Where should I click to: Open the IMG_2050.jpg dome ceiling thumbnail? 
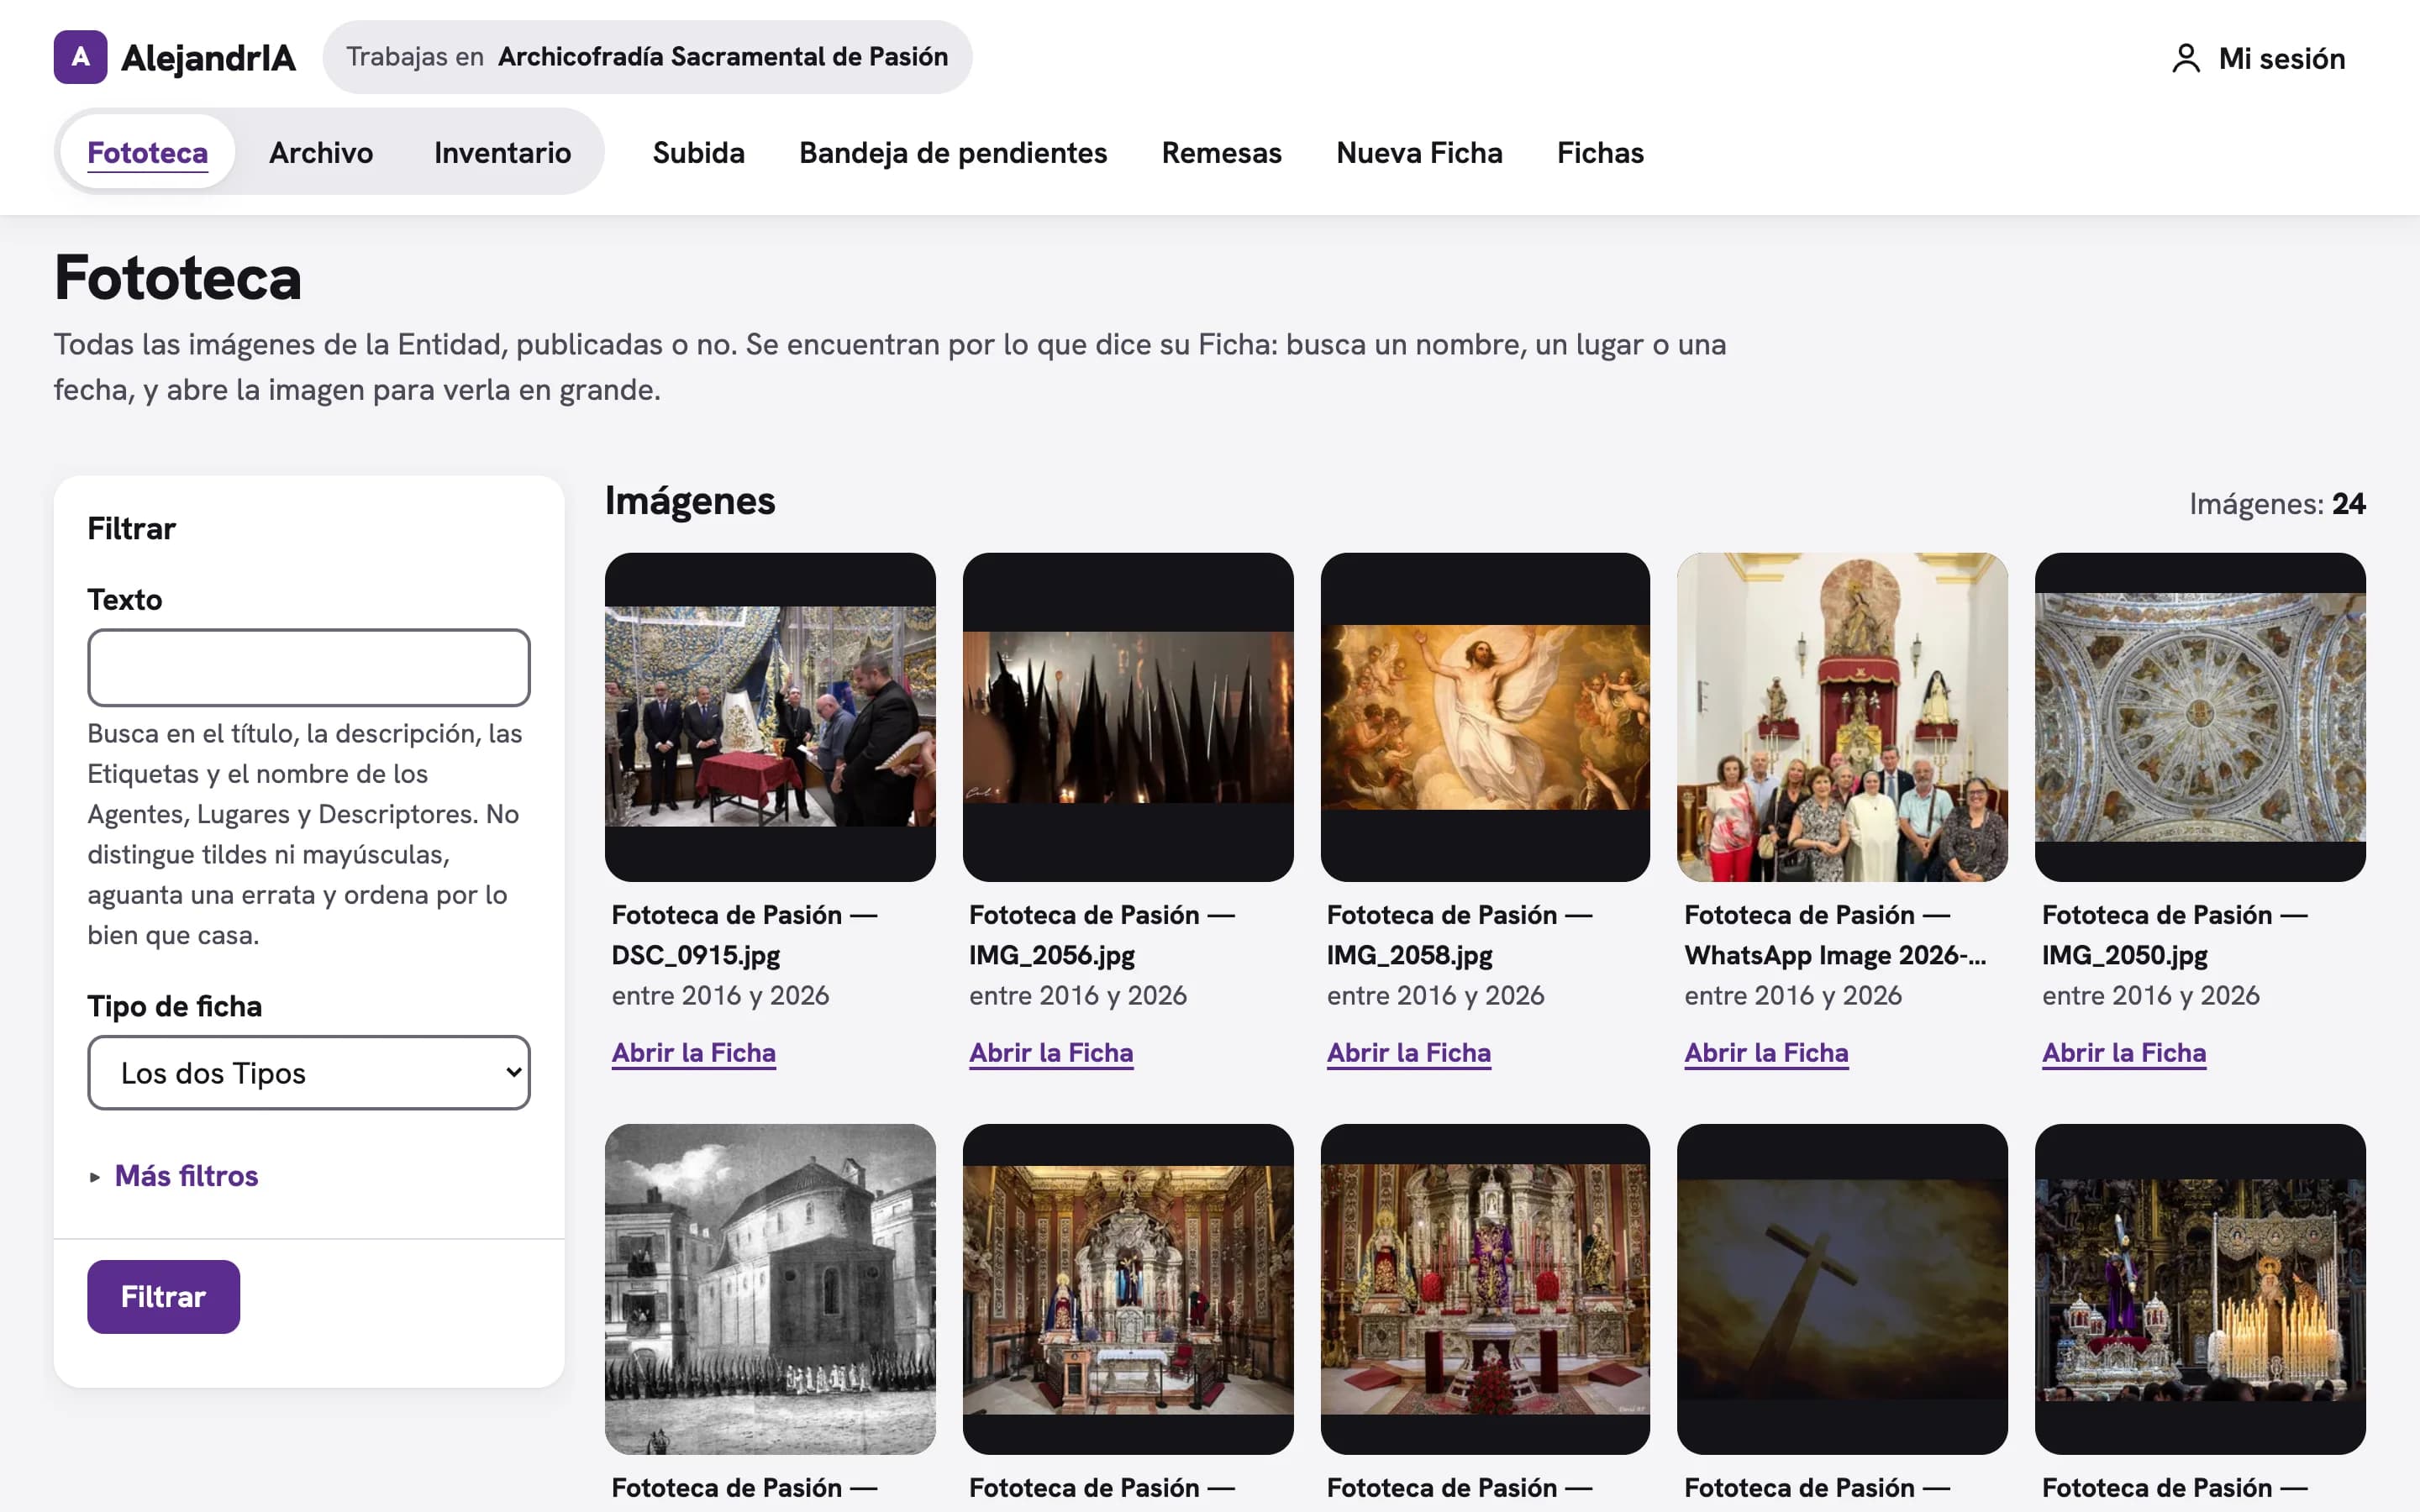2200,717
